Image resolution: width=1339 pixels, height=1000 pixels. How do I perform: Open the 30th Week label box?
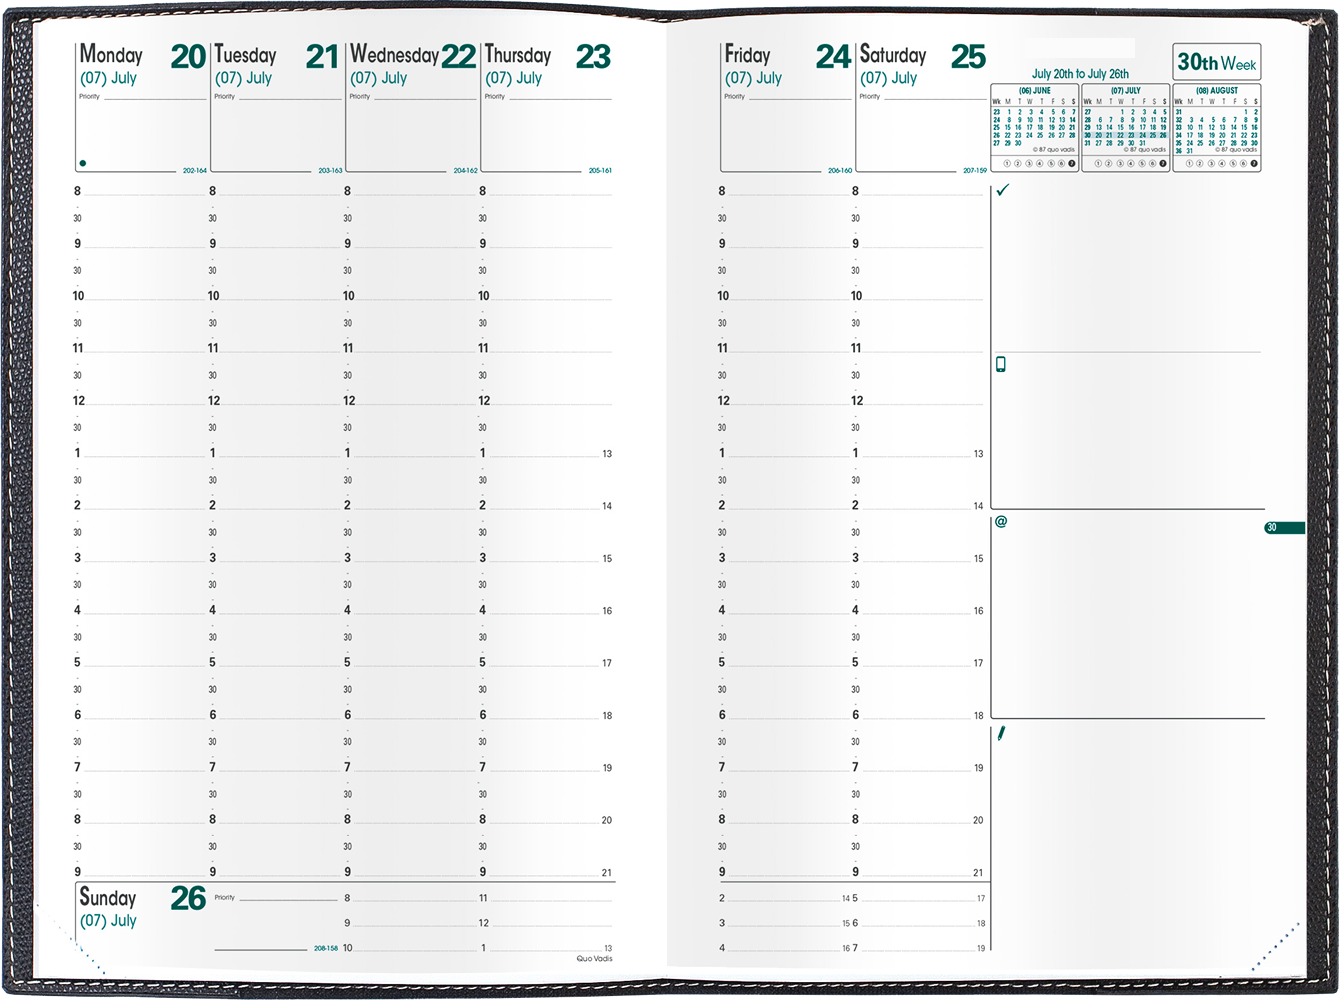pos(1216,62)
